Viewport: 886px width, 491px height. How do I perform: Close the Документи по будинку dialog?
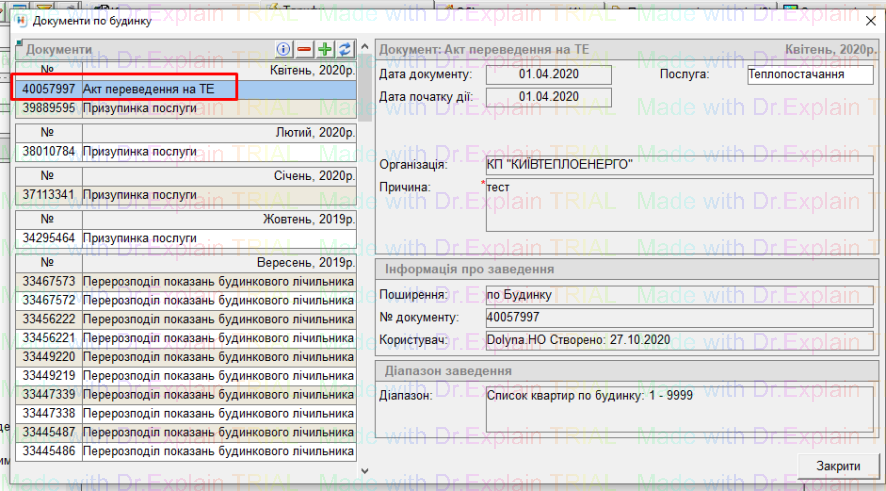[x=865, y=20]
